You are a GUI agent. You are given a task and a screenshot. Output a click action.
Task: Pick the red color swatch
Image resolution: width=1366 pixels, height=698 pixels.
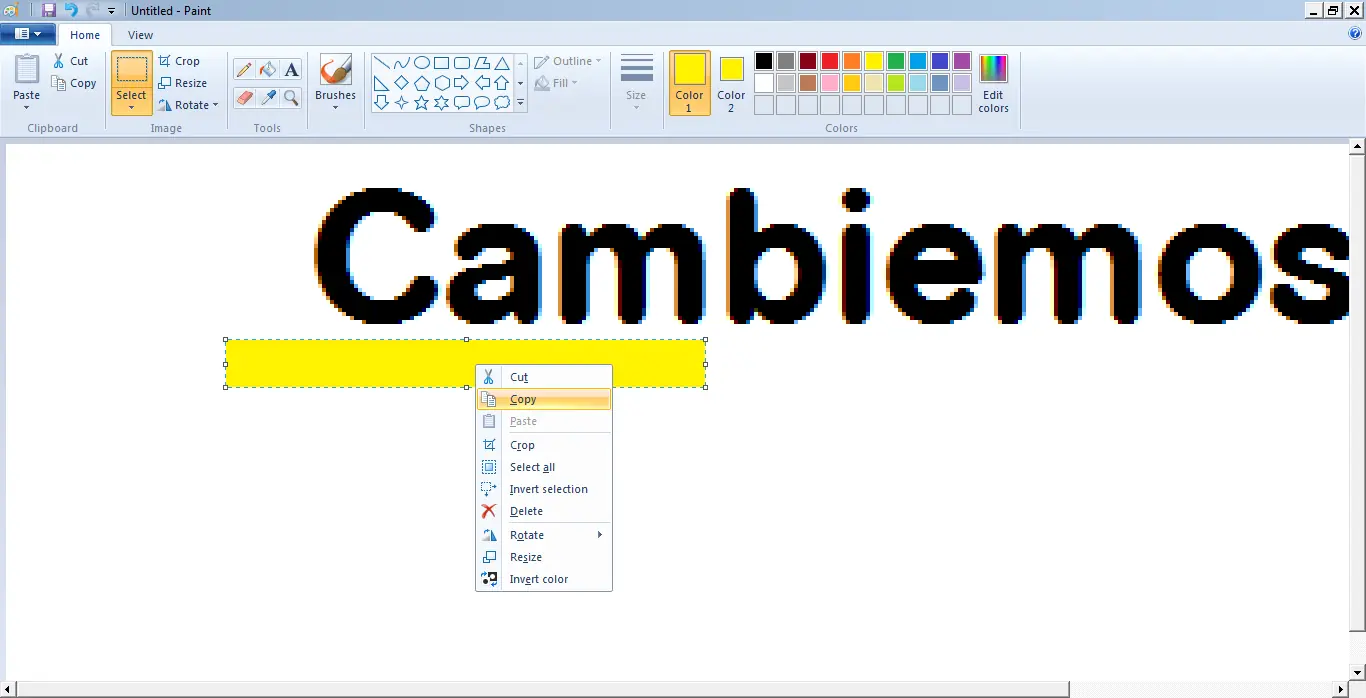click(830, 61)
